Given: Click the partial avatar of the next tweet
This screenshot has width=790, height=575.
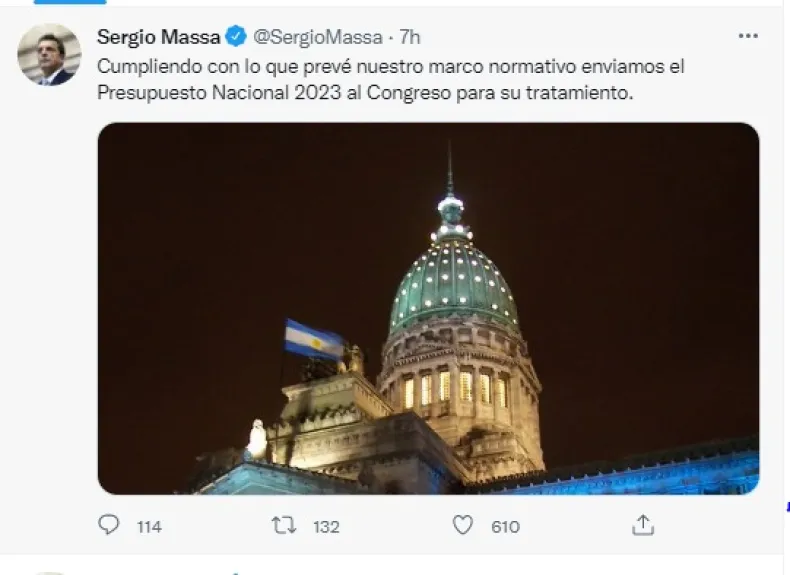Looking at the screenshot, I should pos(49,573).
